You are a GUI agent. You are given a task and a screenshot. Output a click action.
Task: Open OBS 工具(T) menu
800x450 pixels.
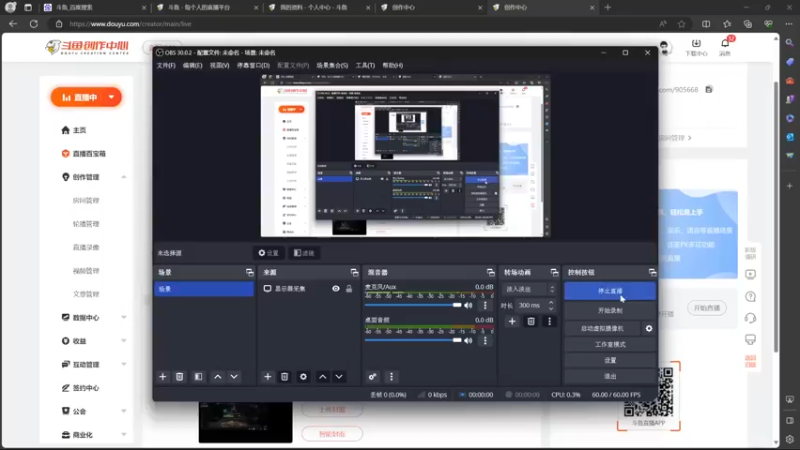click(x=365, y=65)
